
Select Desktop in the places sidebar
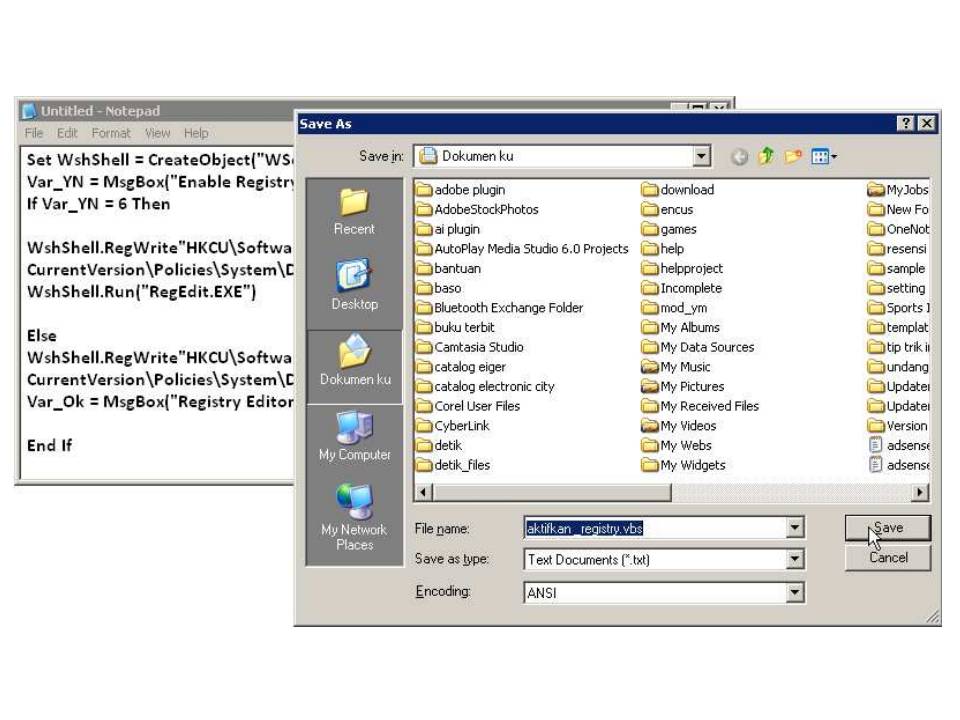point(353,283)
